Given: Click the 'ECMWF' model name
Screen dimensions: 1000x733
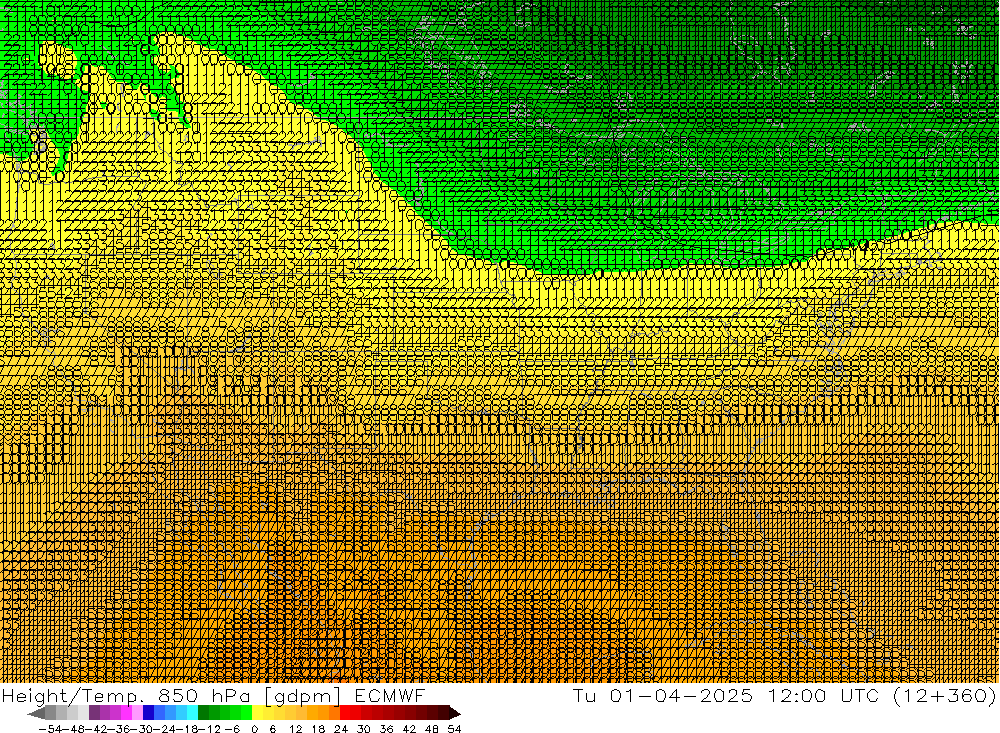Looking at the screenshot, I should click(x=388, y=696).
